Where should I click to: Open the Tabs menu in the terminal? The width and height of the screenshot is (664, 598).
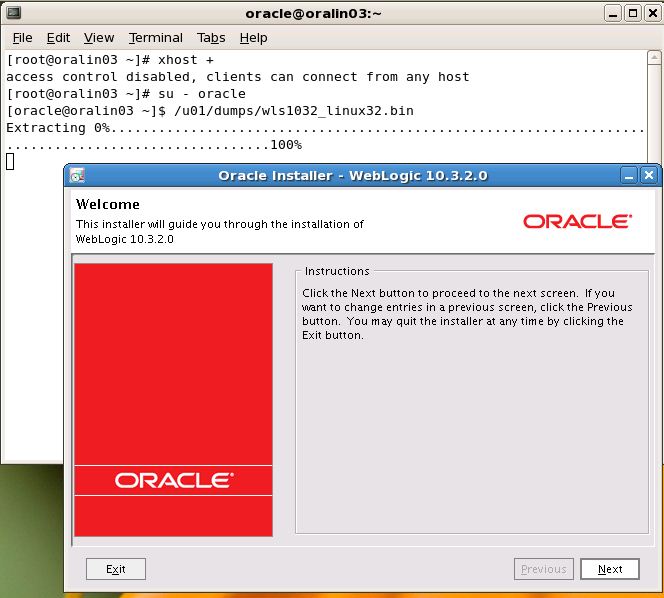[x=211, y=38]
